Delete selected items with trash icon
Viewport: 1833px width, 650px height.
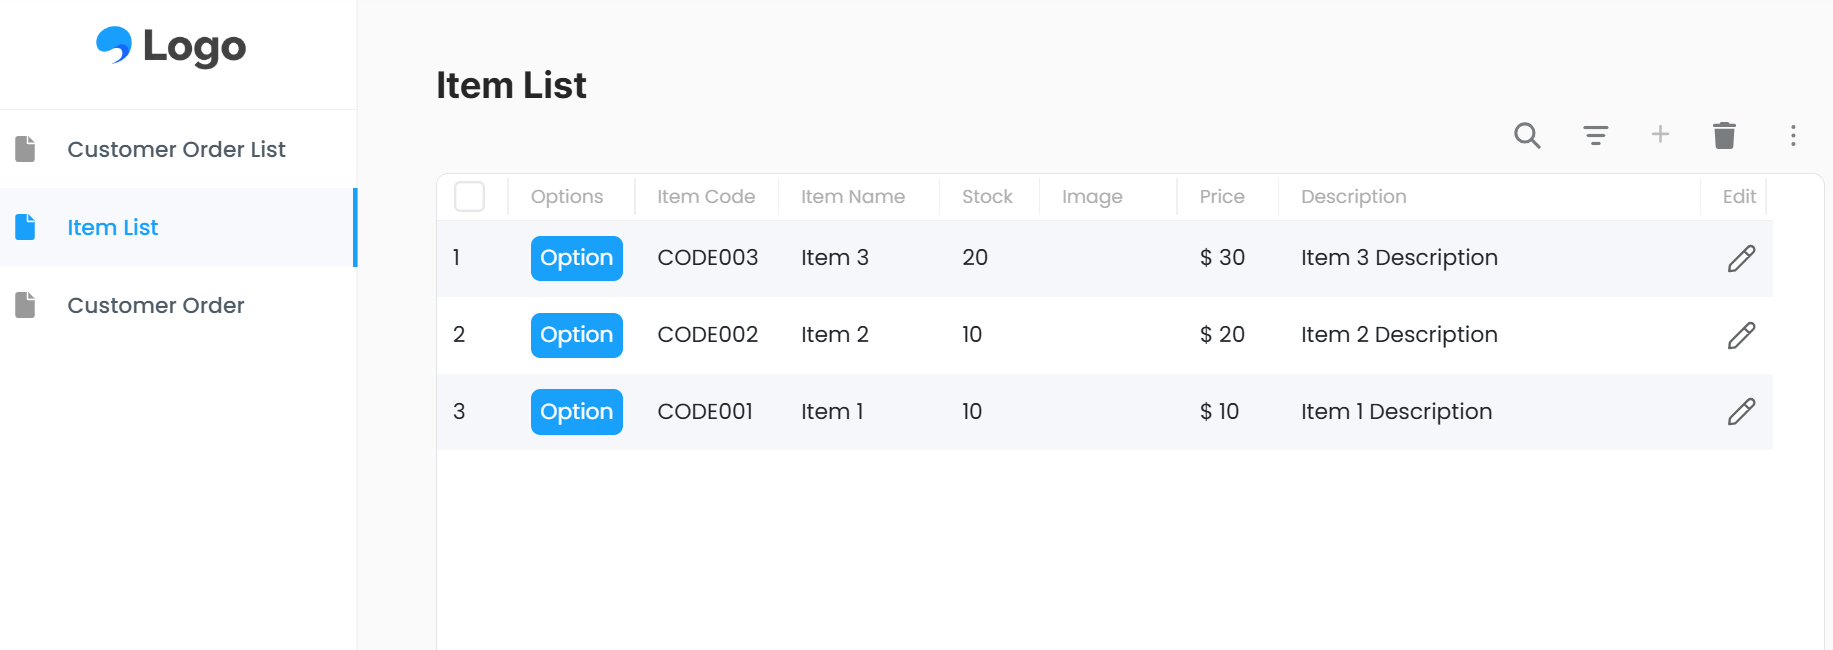(x=1724, y=135)
